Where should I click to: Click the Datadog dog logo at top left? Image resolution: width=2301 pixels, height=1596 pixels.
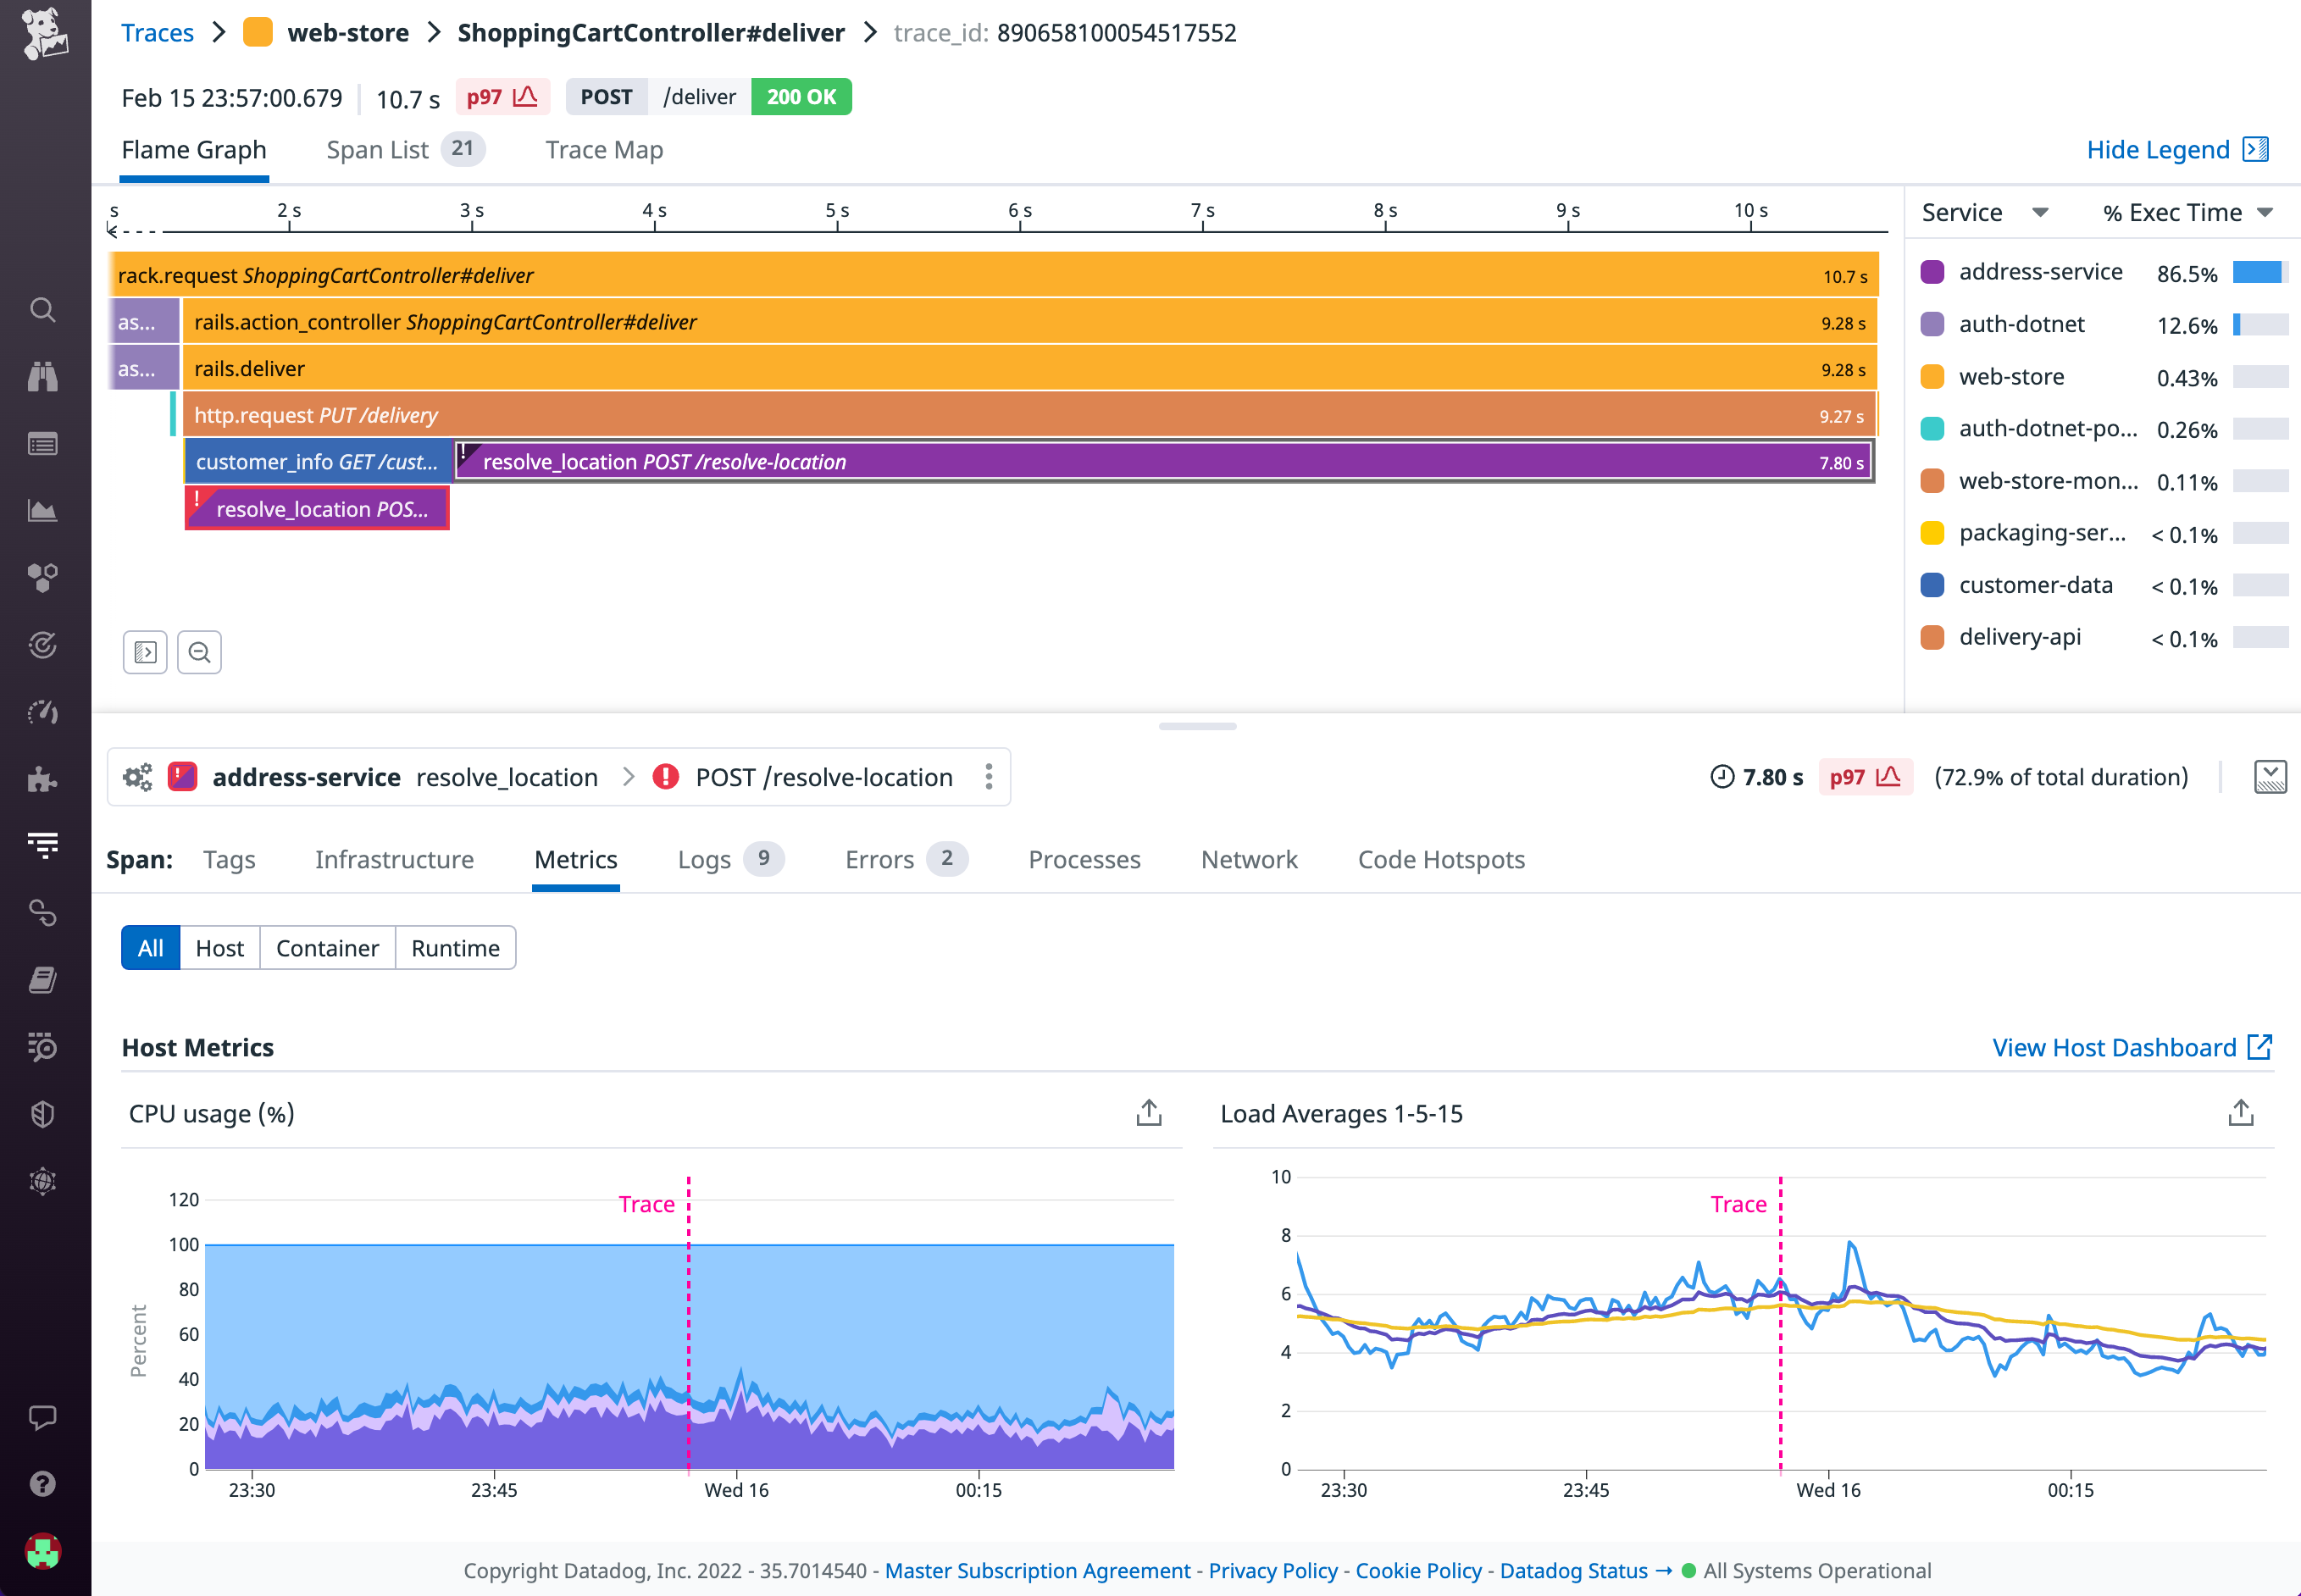pos(43,33)
